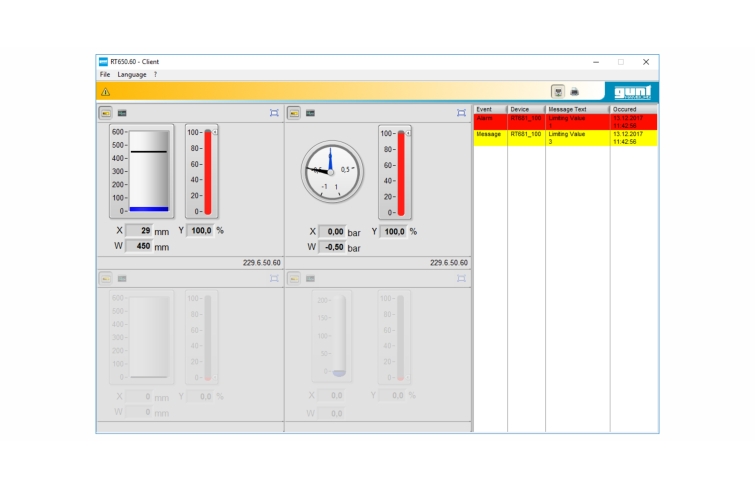Select the red Alarm event cell
Viewport: 755px width, 488px height.
(x=490, y=122)
